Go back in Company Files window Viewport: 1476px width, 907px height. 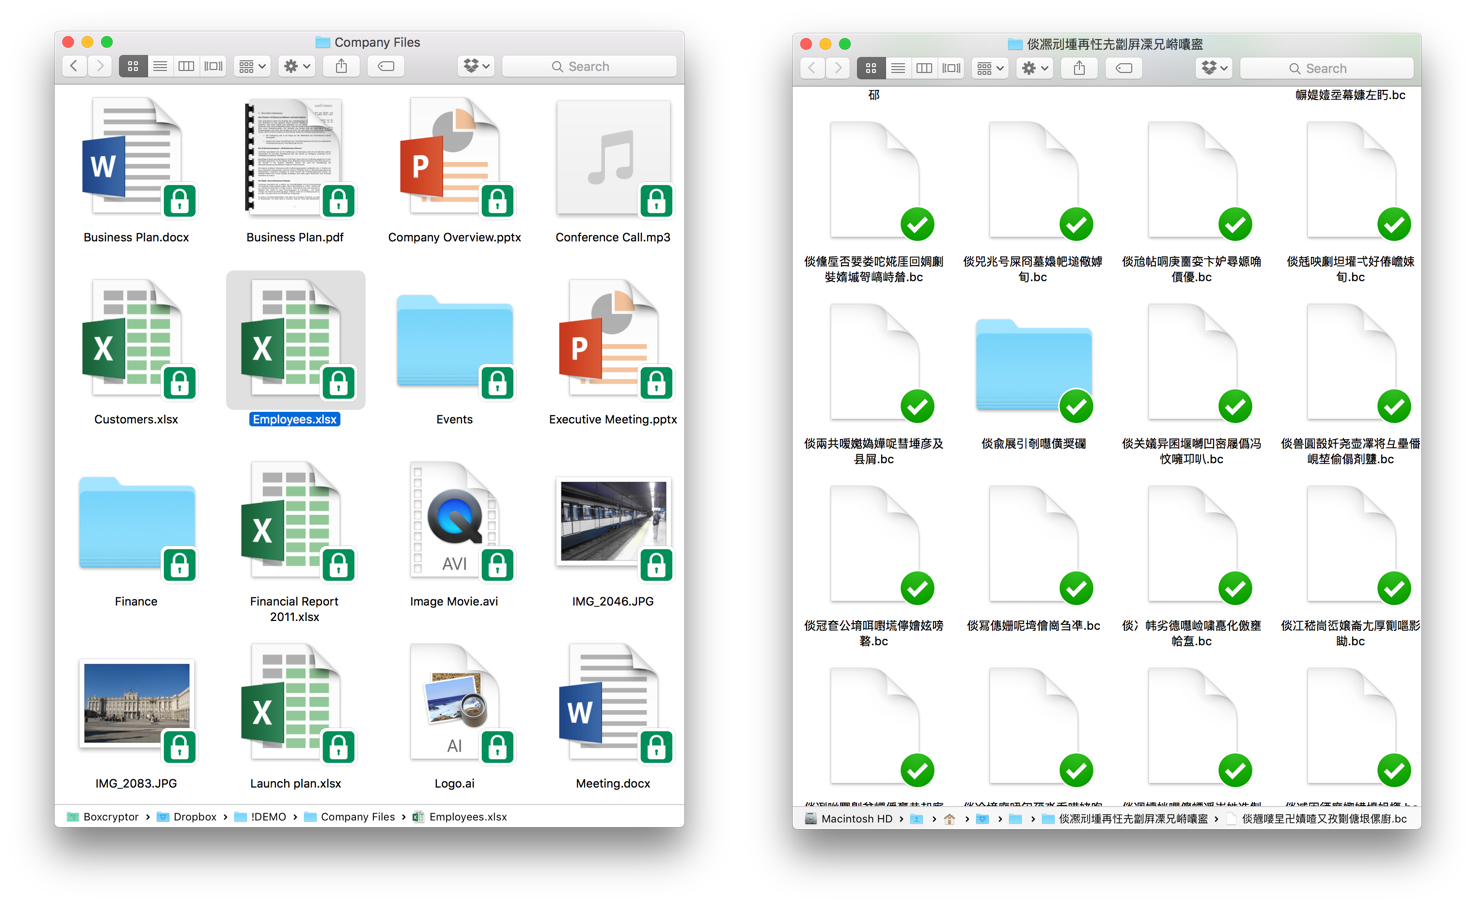(74, 66)
